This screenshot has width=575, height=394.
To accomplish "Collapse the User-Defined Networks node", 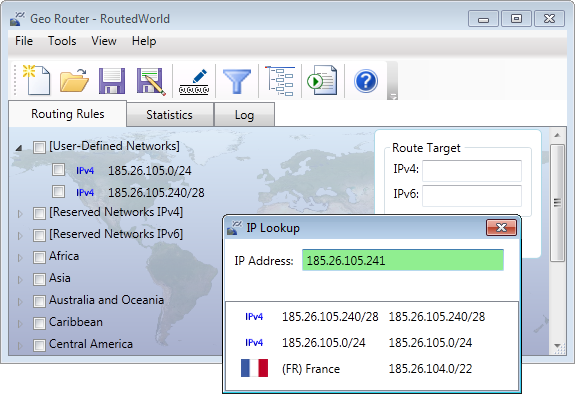I will click(19, 148).
